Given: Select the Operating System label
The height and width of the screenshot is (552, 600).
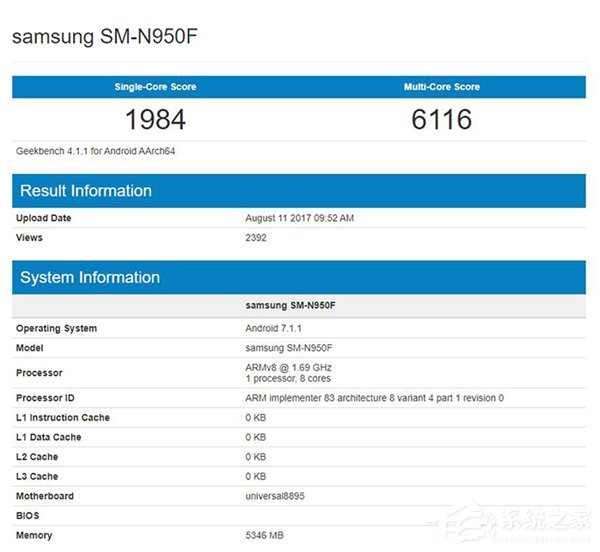Looking at the screenshot, I should pyautogui.click(x=56, y=329).
